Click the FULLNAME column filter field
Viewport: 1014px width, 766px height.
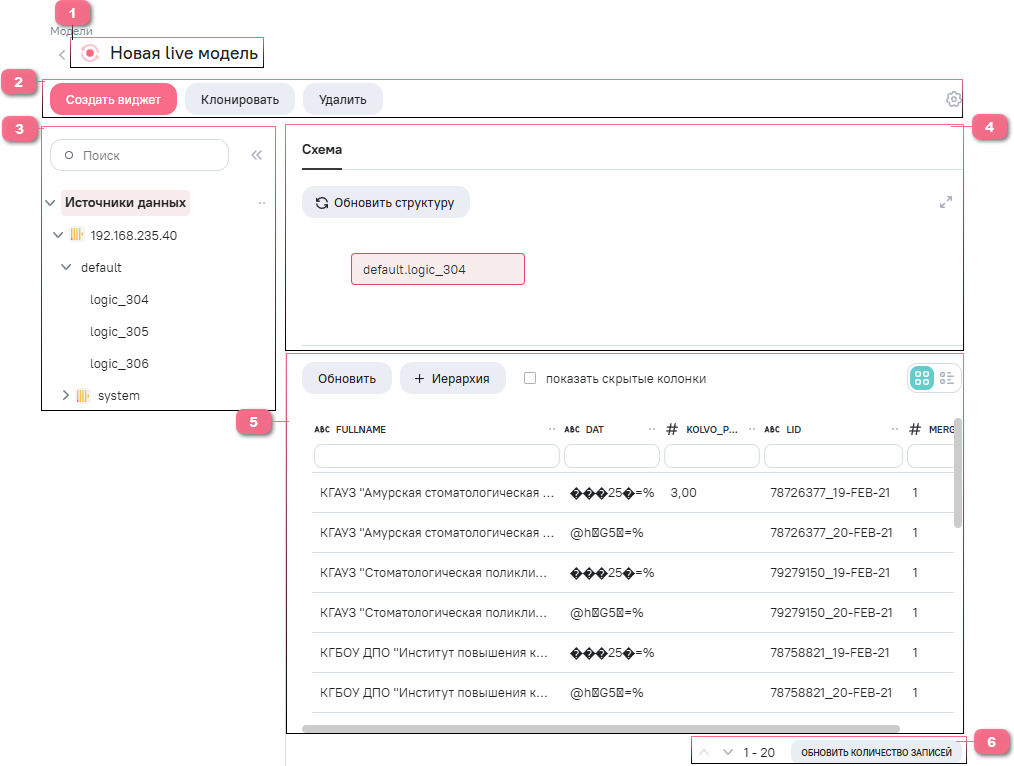click(437, 456)
